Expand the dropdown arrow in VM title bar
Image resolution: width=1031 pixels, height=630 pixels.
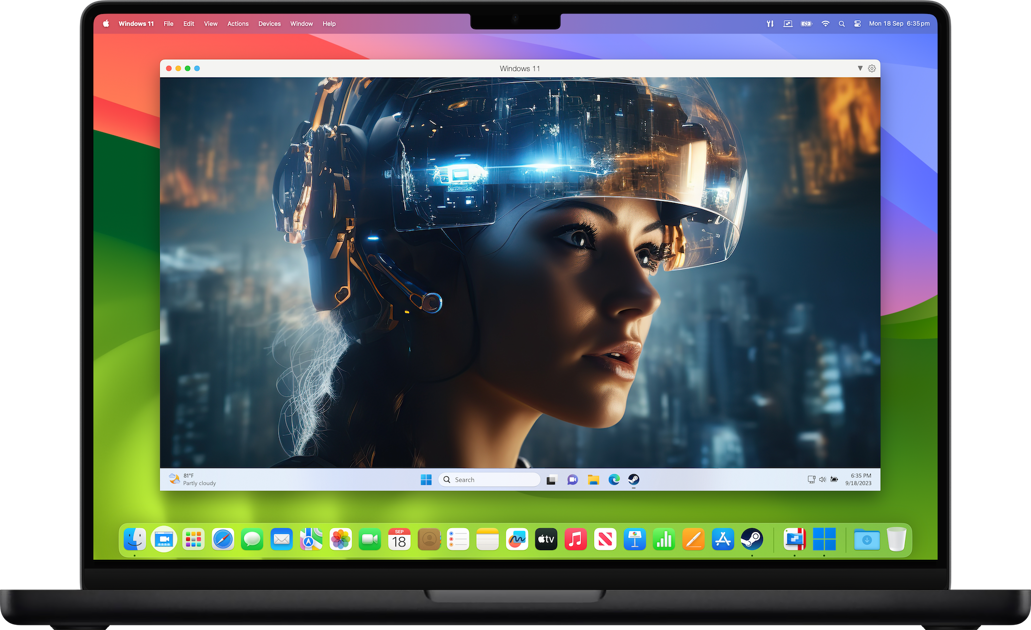click(860, 68)
